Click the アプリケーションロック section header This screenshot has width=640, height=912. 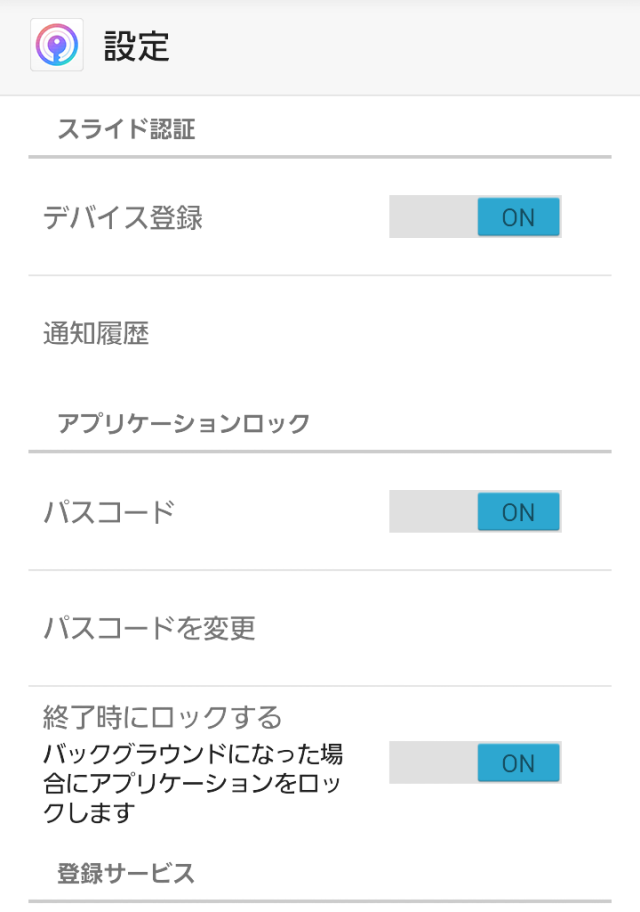[x=184, y=423]
